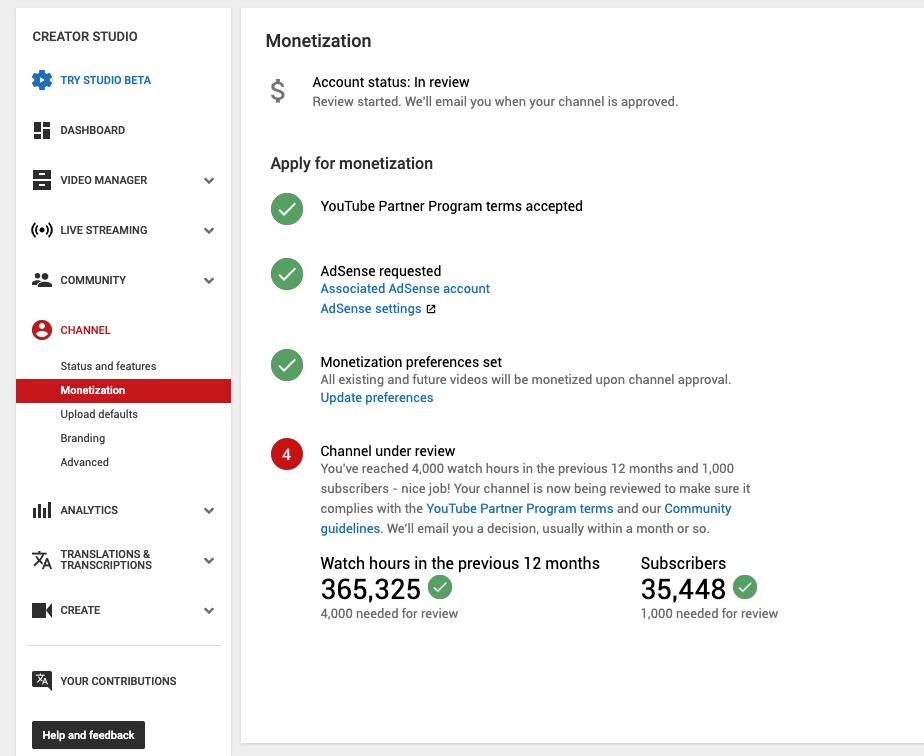Open Upload defaults under Channel
This screenshot has height=756, width=924.
99,414
